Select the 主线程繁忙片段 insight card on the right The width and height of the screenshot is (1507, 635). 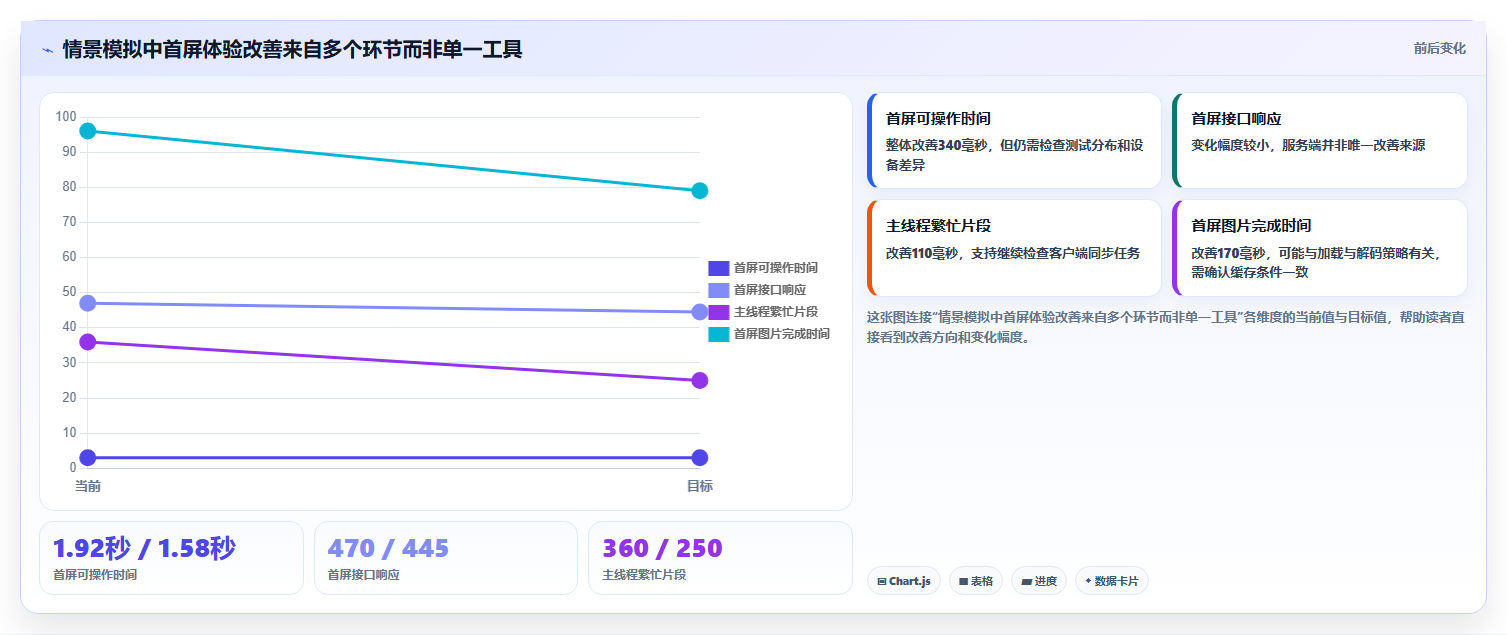pos(1014,248)
